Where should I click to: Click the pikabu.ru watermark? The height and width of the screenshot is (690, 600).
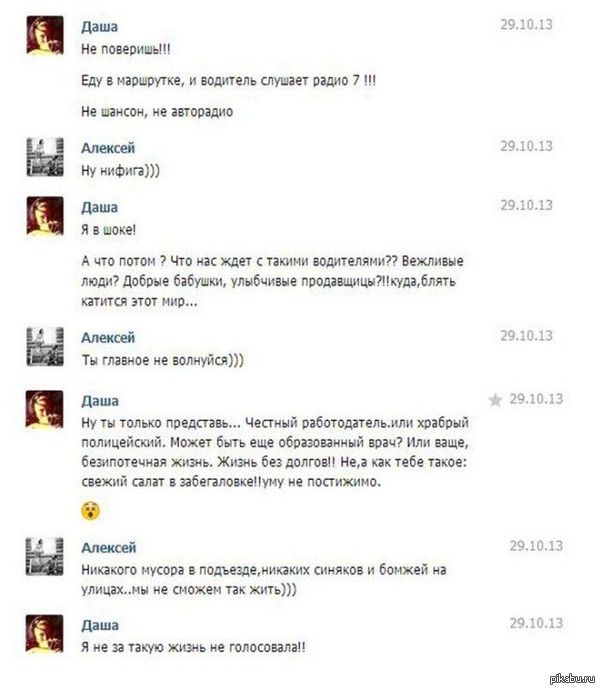coord(572,679)
